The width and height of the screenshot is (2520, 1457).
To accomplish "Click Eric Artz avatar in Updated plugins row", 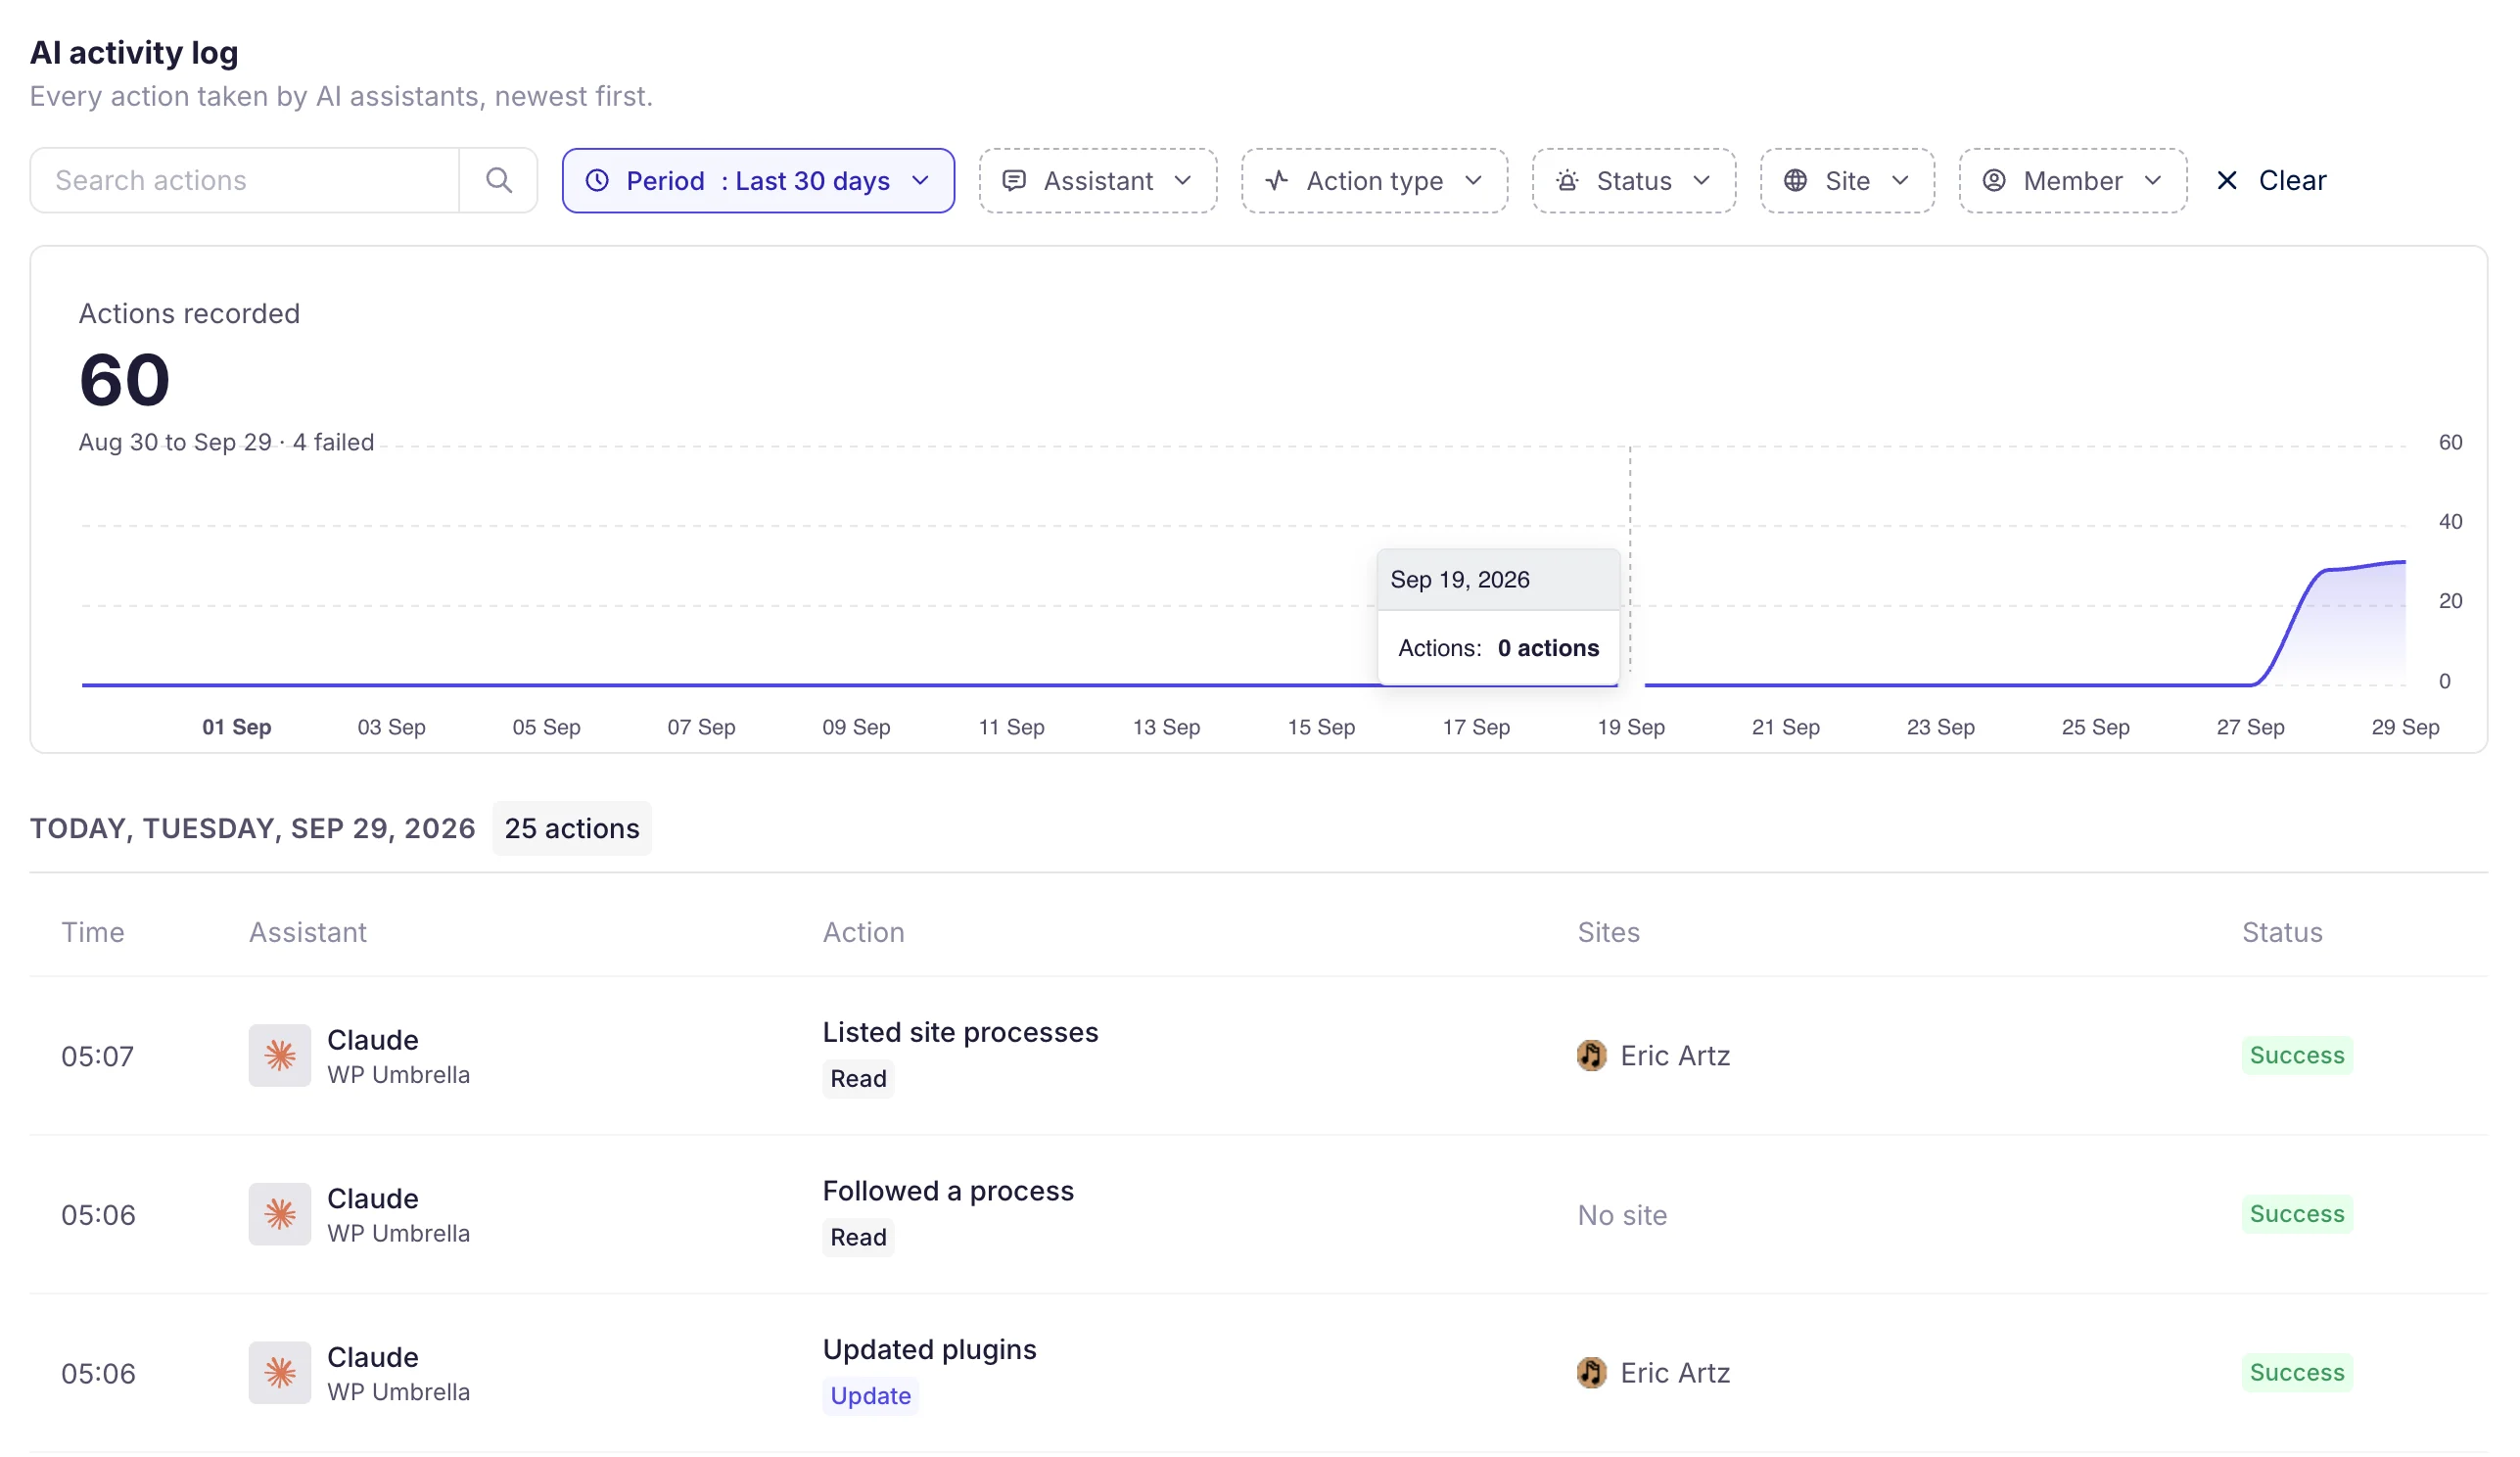I will click(x=1591, y=1372).
